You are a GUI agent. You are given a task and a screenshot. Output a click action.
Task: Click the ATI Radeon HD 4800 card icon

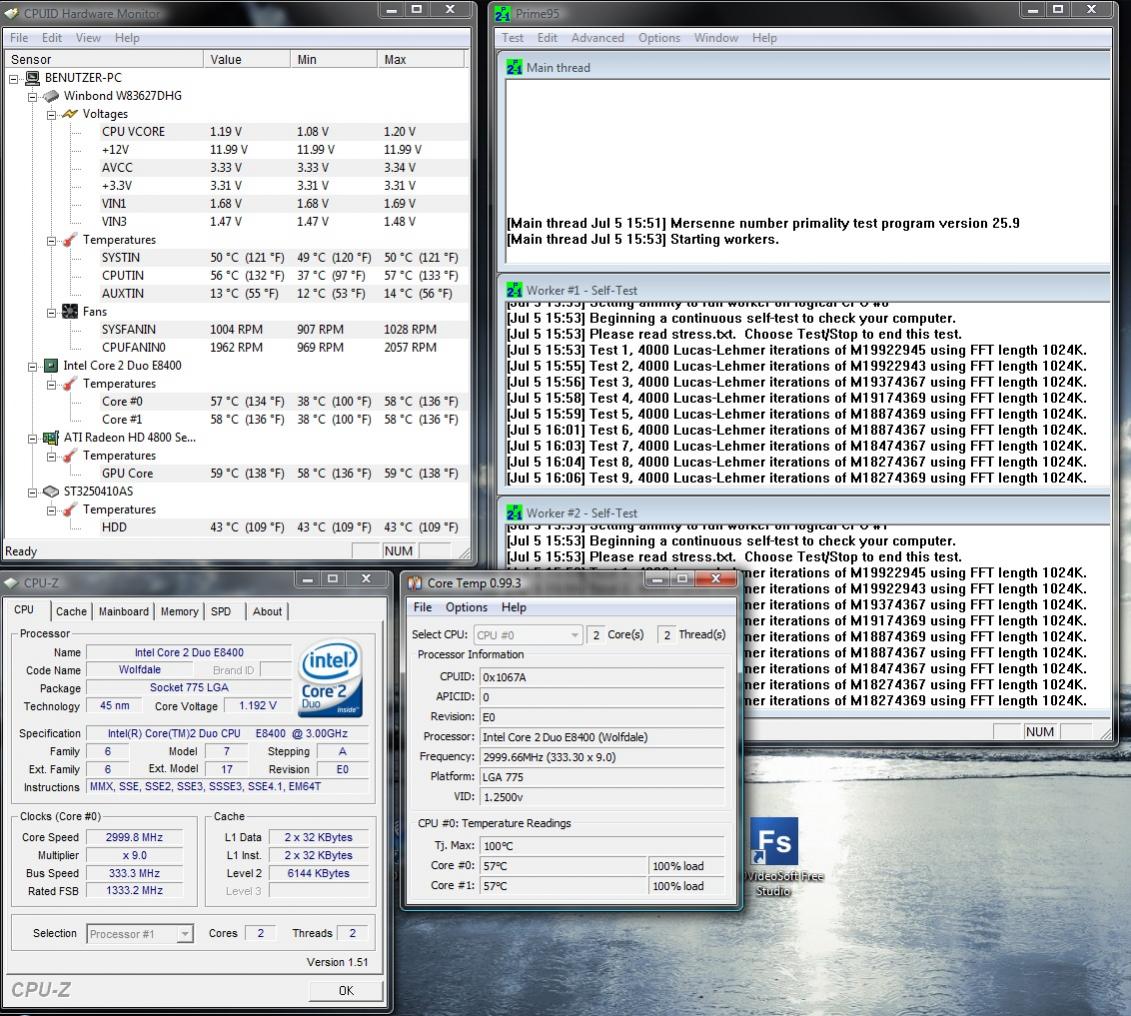[x=51, y=438]
